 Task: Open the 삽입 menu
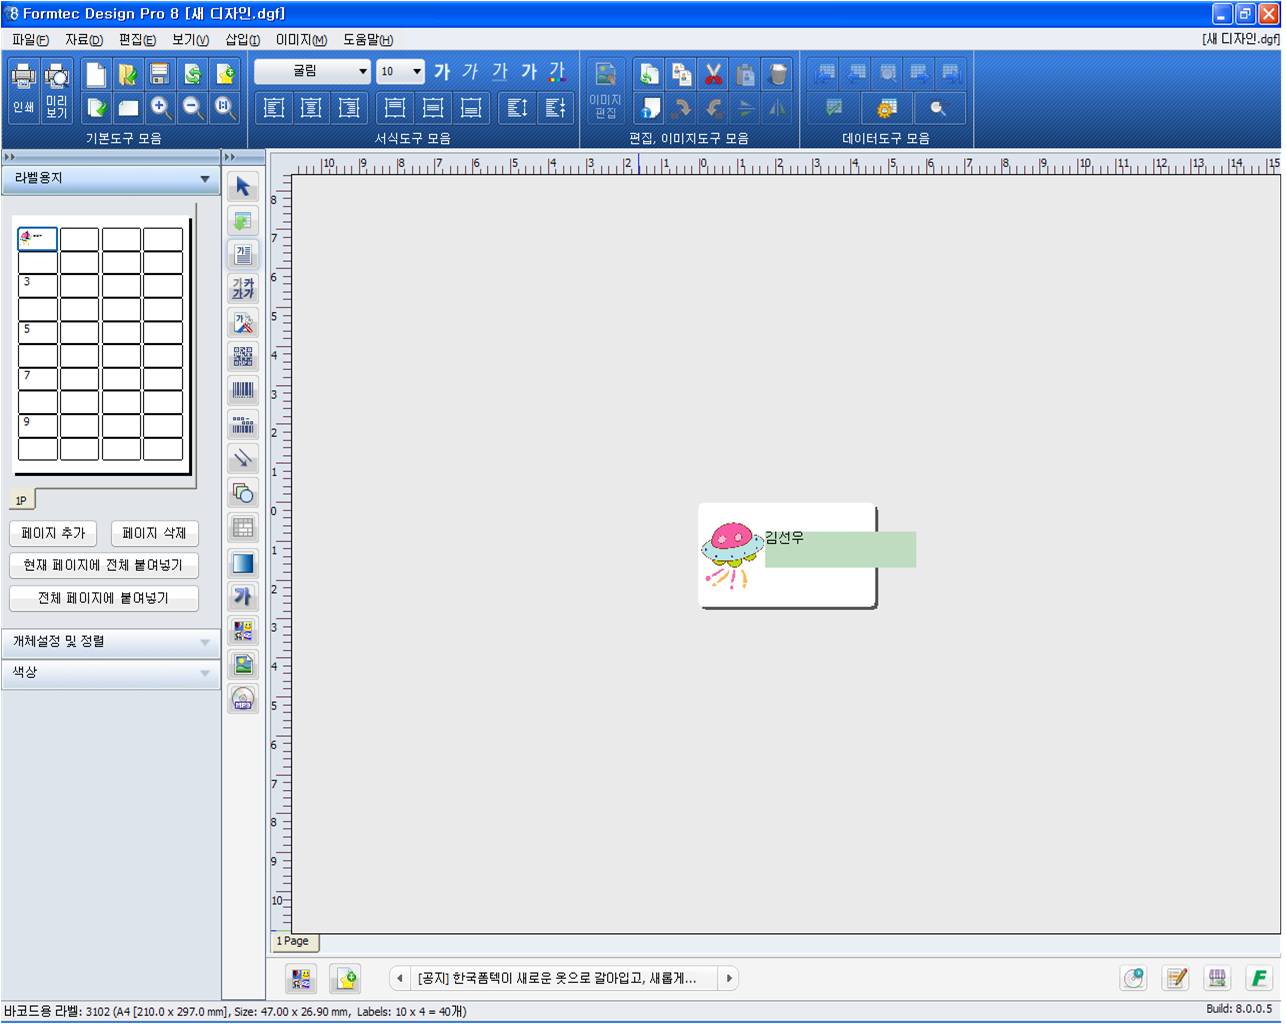(x=242, y=40)
